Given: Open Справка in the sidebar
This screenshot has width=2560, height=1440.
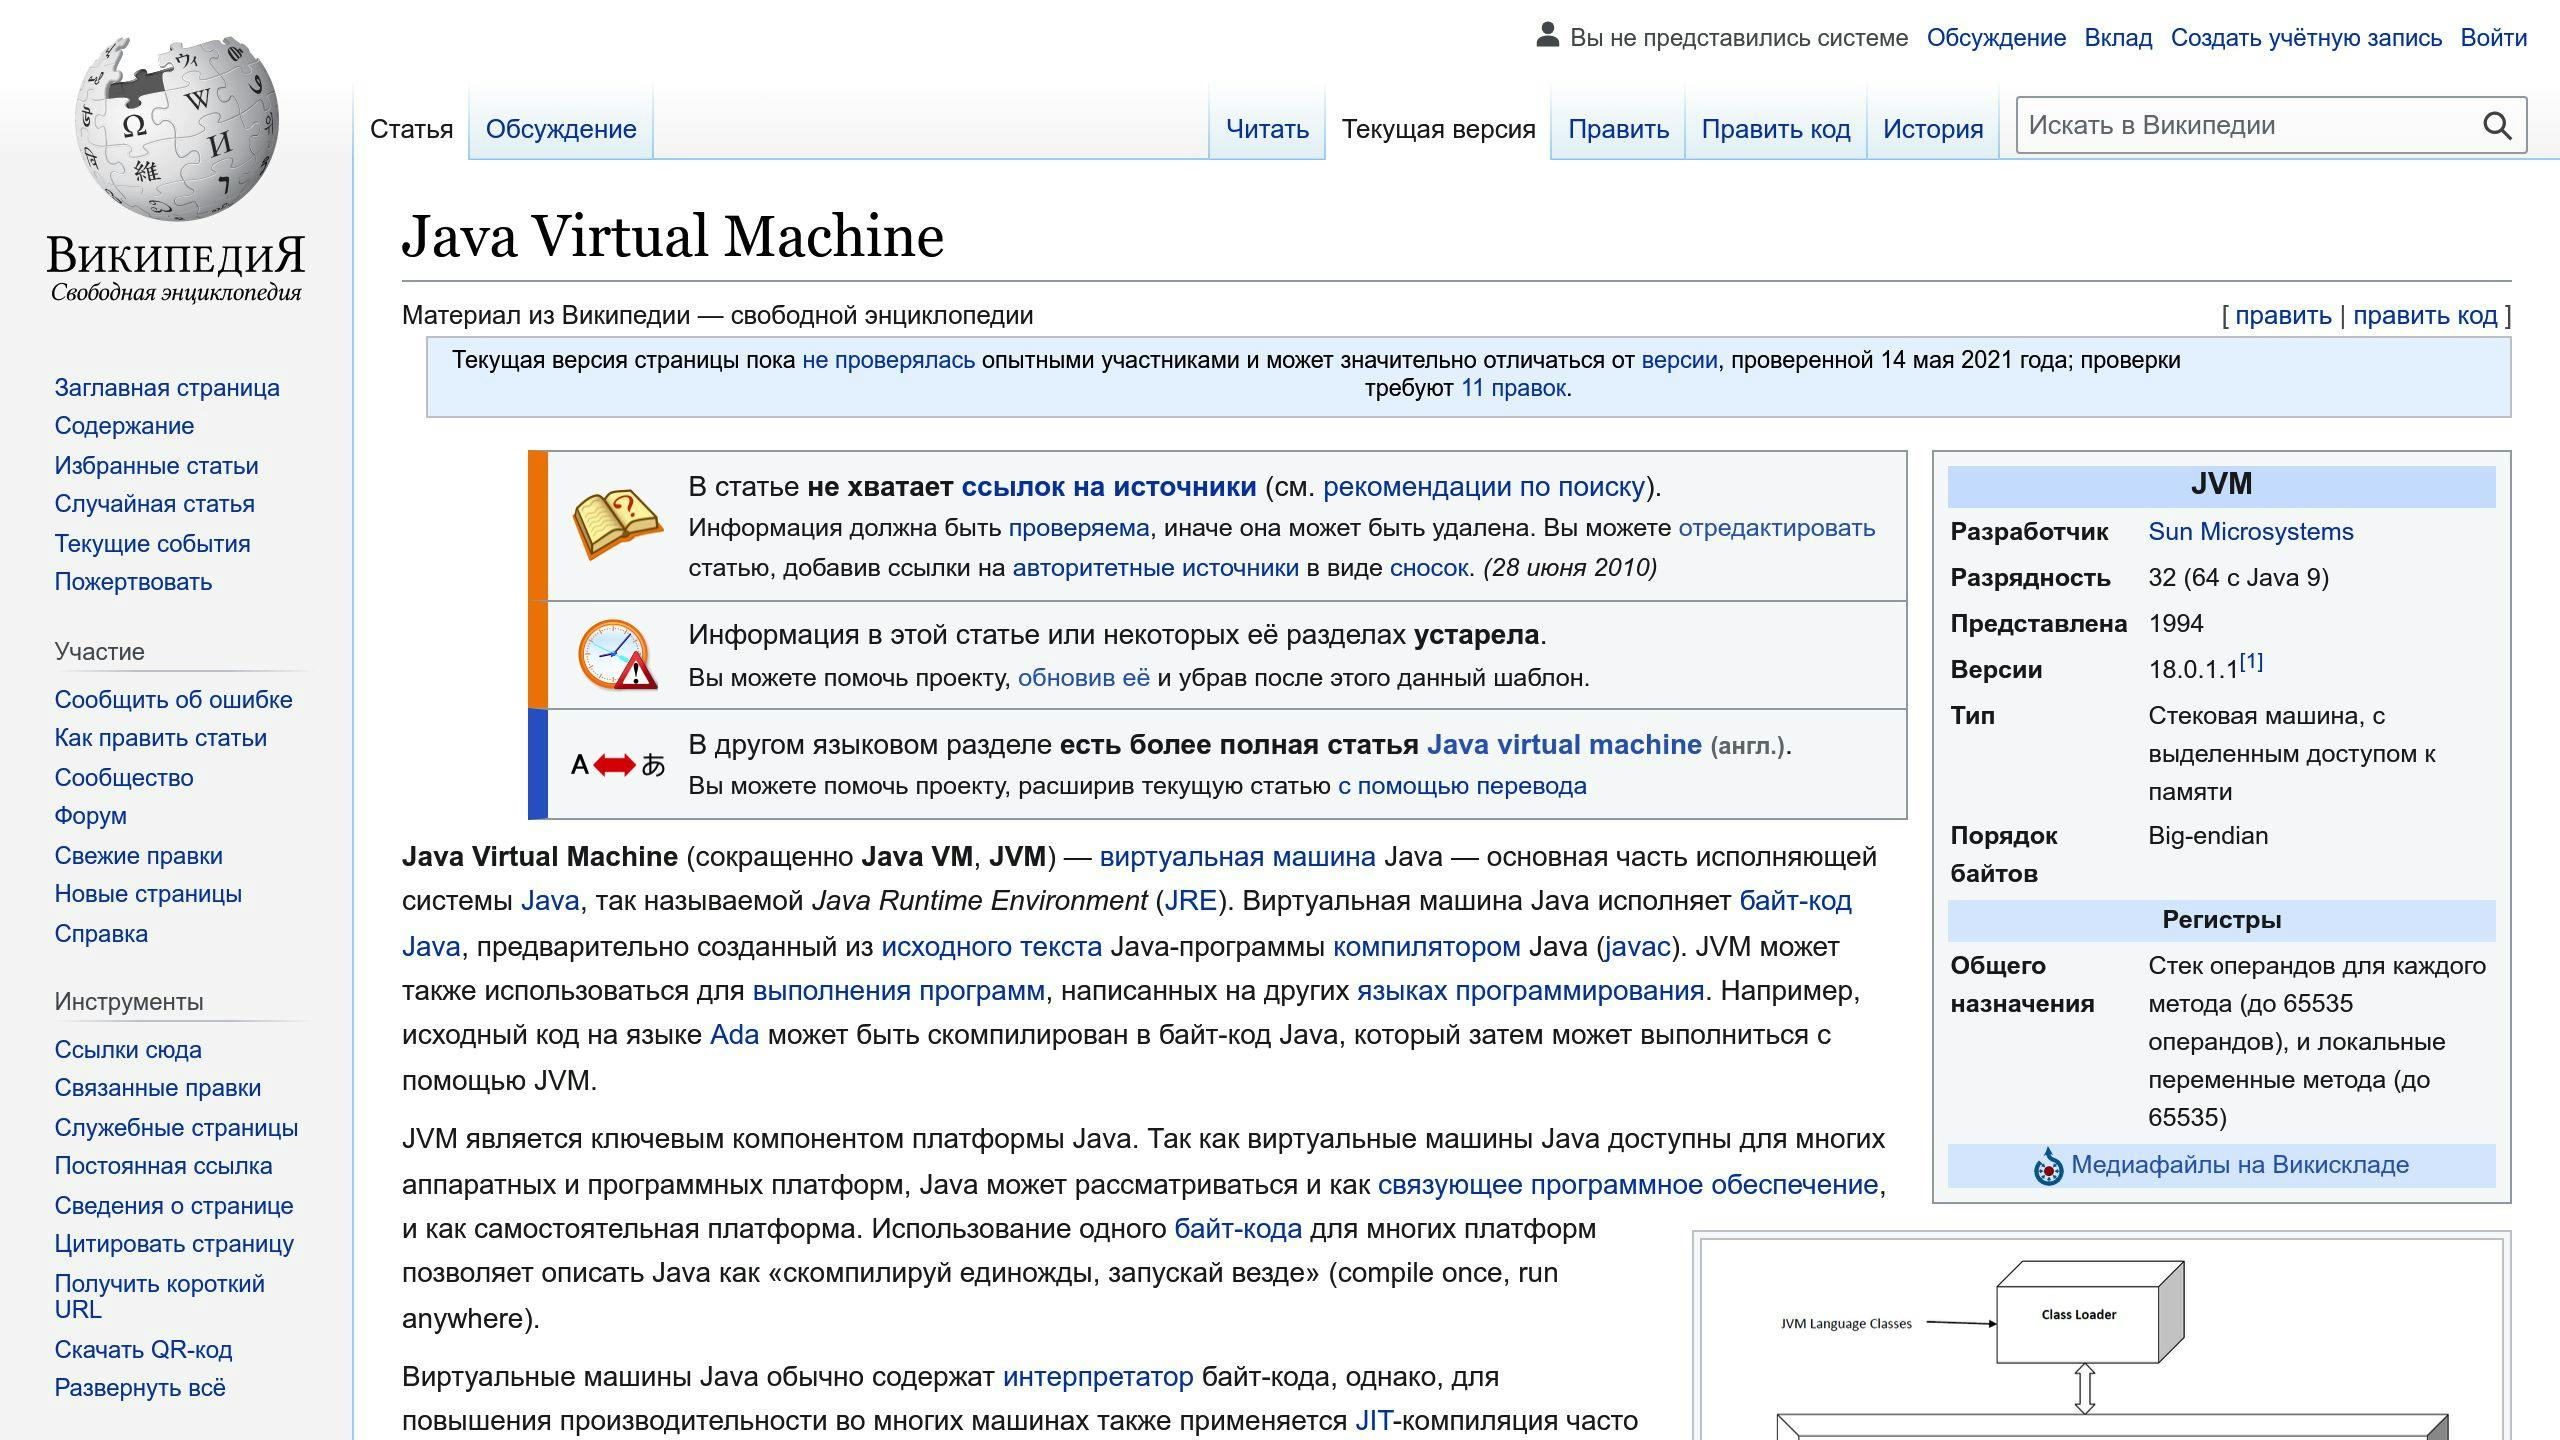Looking at the screenshot, I should tap(101, 934).
